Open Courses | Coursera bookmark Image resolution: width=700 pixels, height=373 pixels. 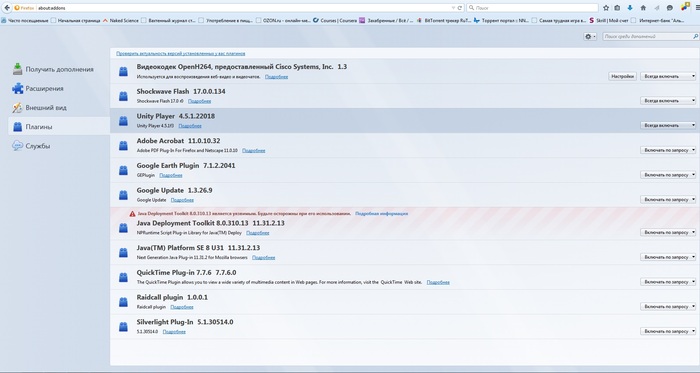coord(335,21)
